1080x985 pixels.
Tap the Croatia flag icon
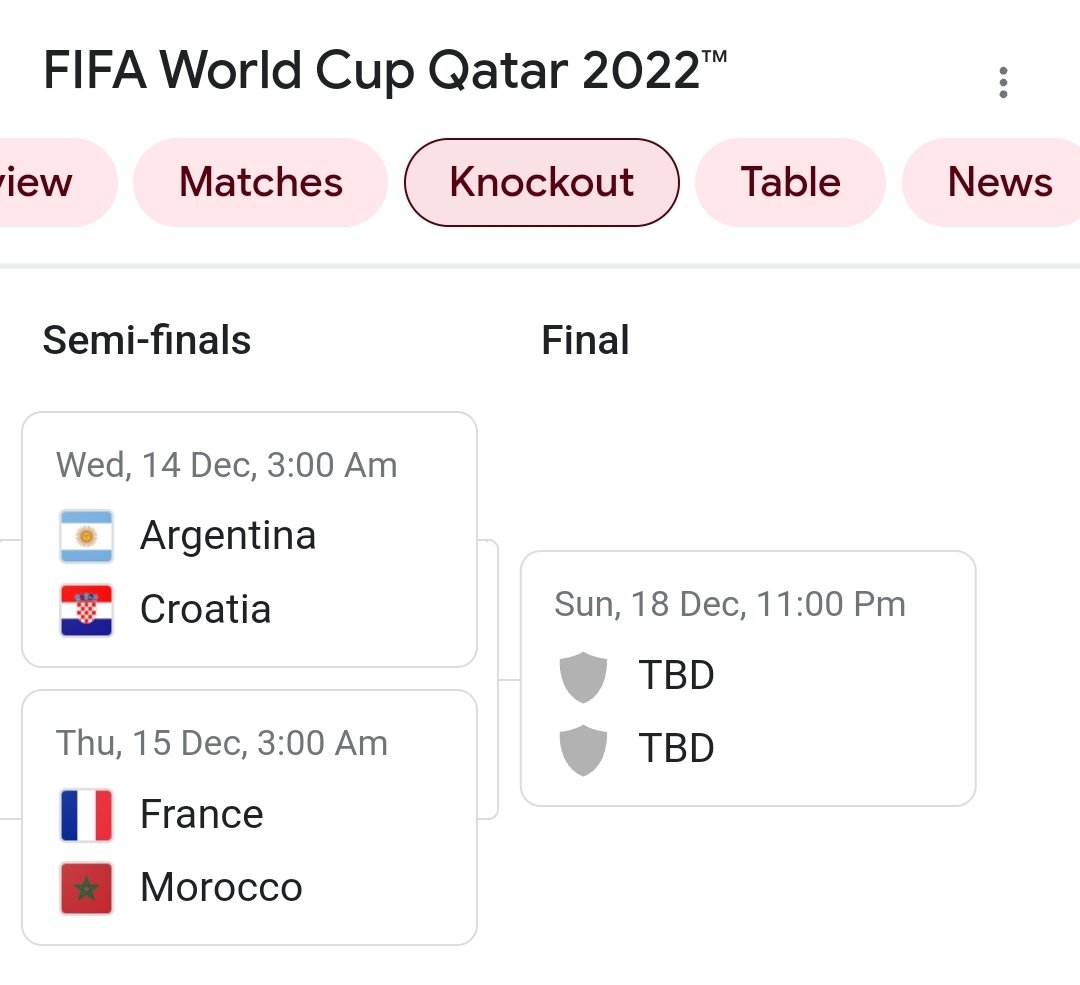pyautogui.click(x=86, y=610)
